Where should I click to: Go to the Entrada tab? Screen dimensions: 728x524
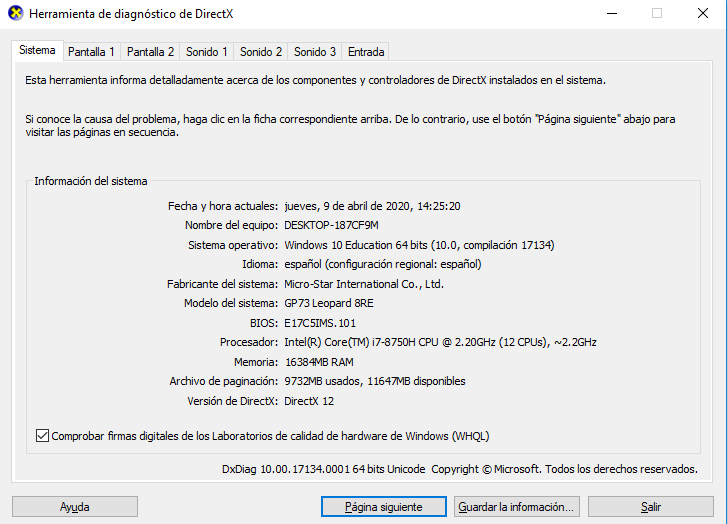(366, 52)
